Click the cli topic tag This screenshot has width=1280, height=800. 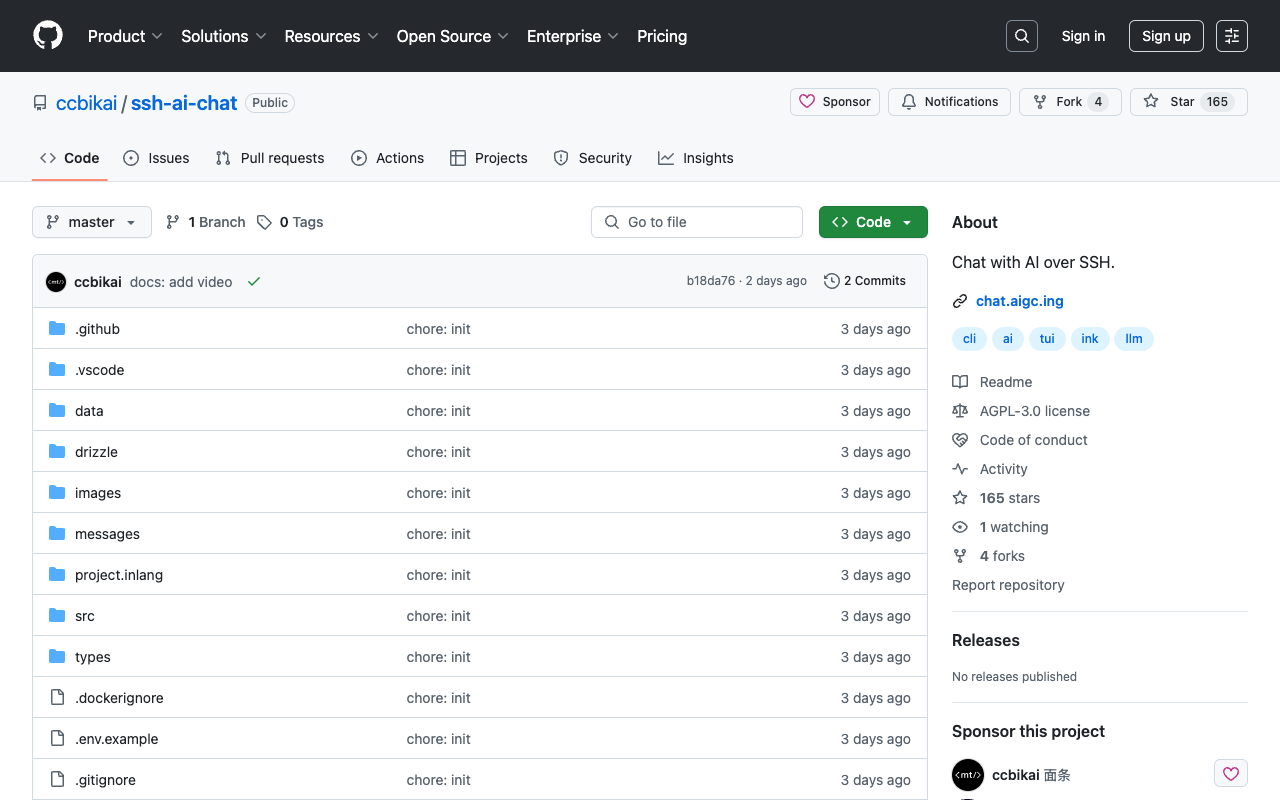coord(969,339)
